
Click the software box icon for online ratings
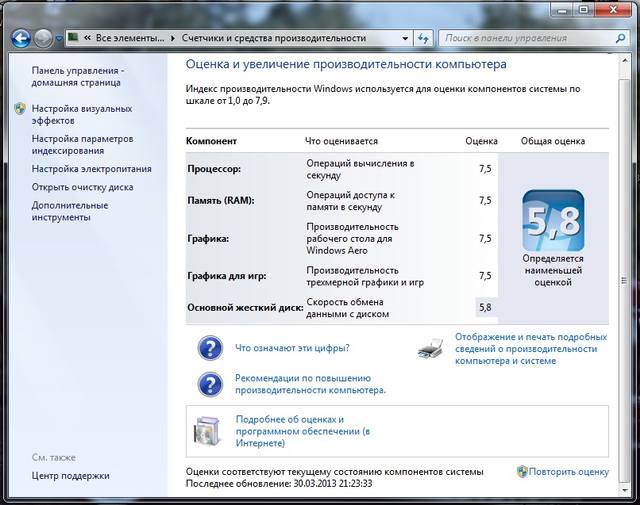click(209, 430)
